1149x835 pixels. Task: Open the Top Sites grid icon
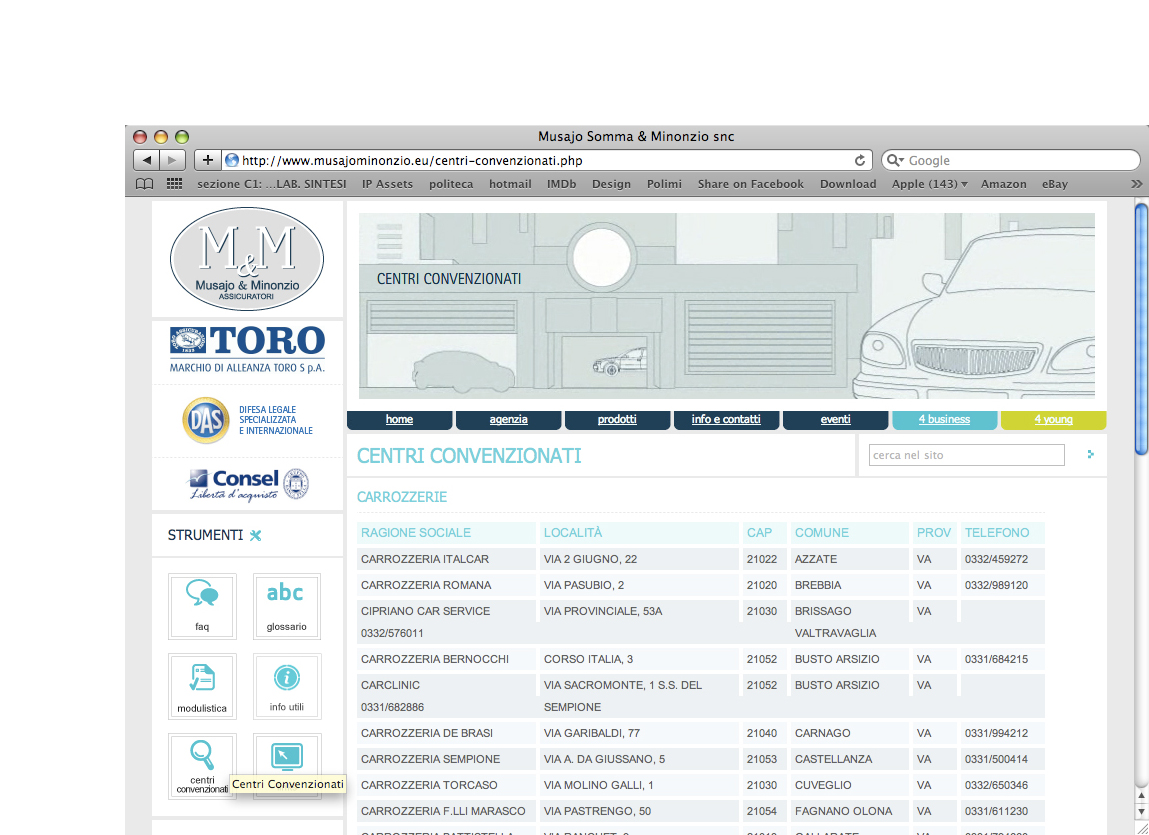coord(174,184)
